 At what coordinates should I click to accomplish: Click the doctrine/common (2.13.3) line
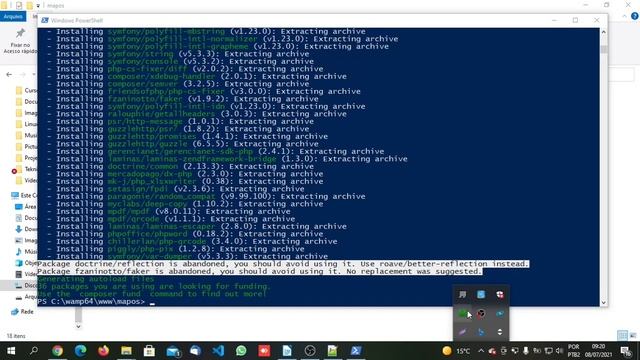180,166
